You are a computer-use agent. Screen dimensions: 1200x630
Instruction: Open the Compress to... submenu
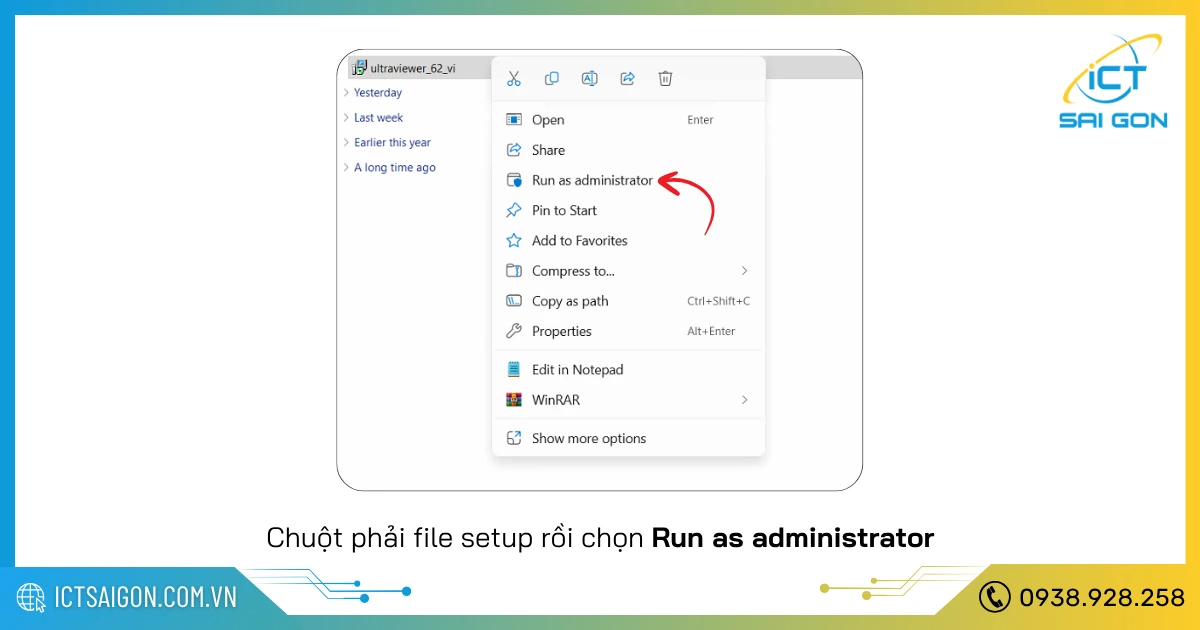628,270
